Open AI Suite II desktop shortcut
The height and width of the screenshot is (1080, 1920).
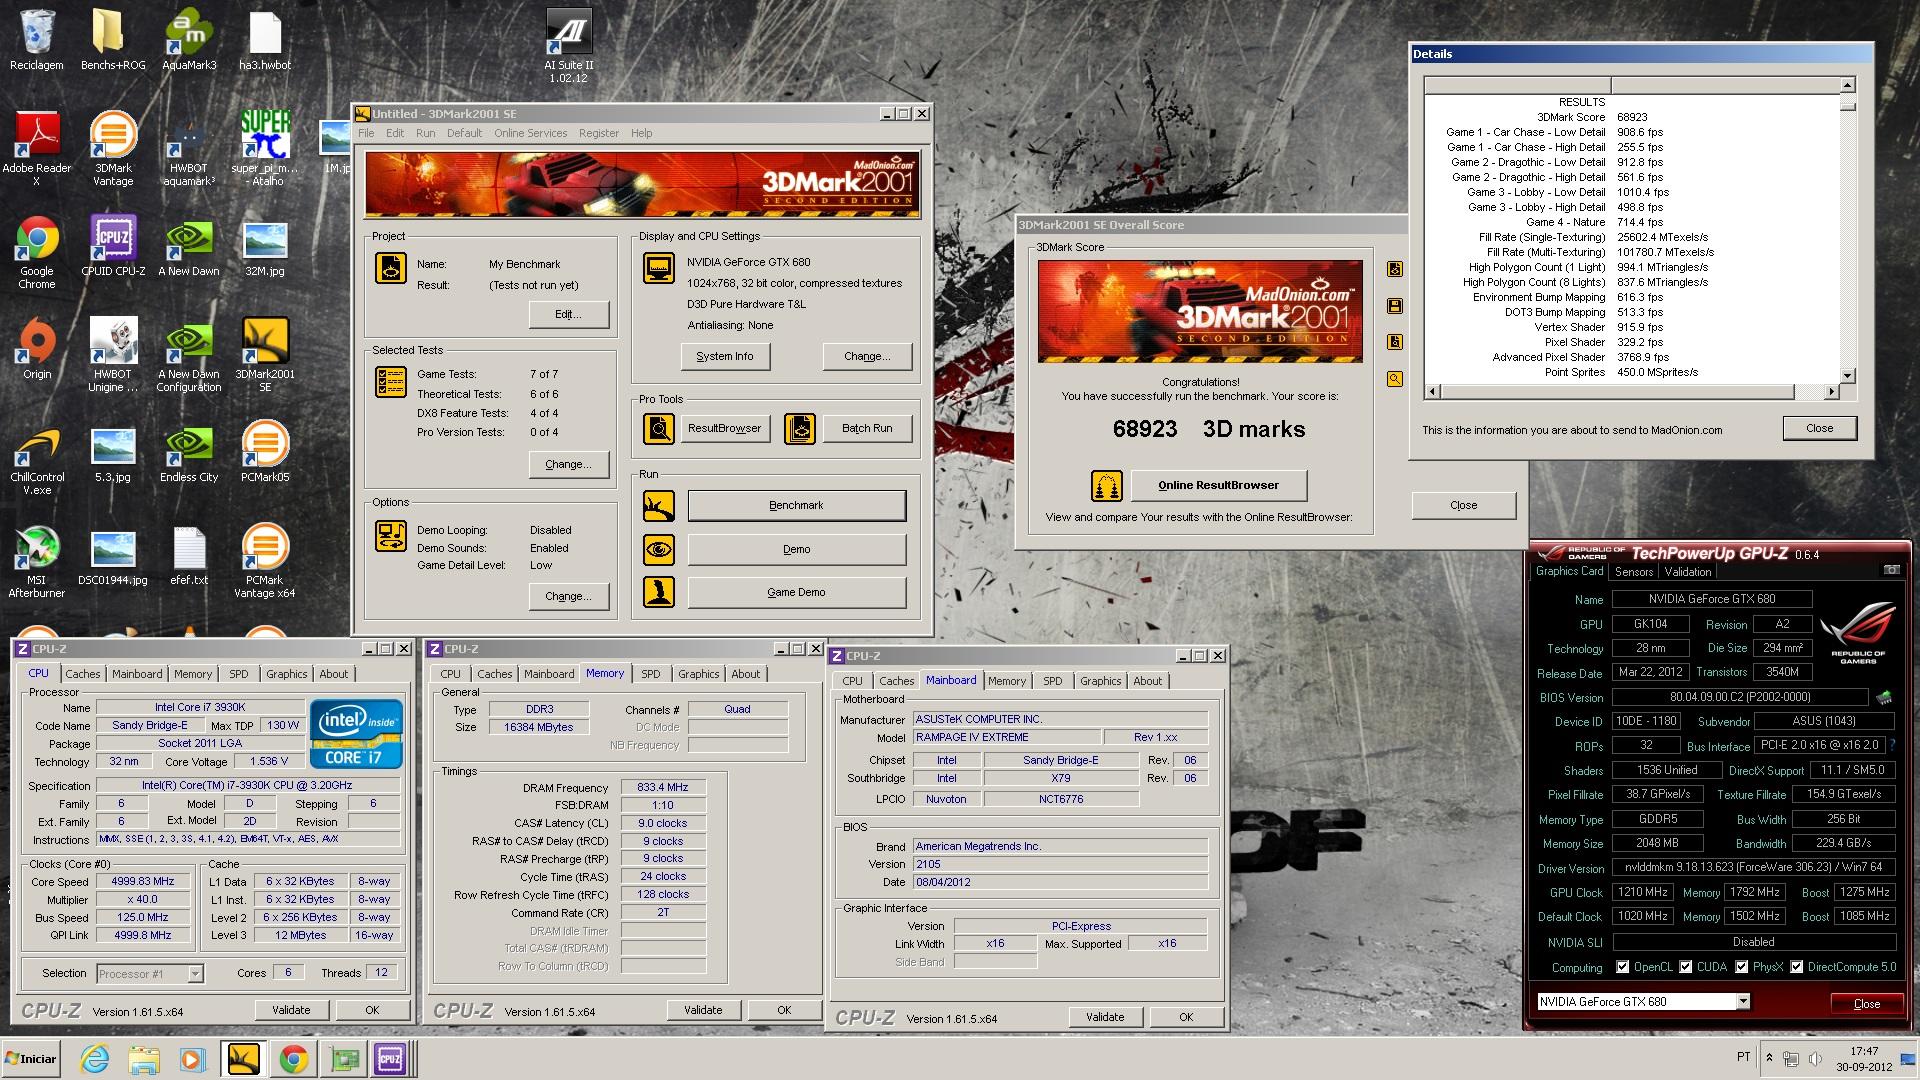568,46
